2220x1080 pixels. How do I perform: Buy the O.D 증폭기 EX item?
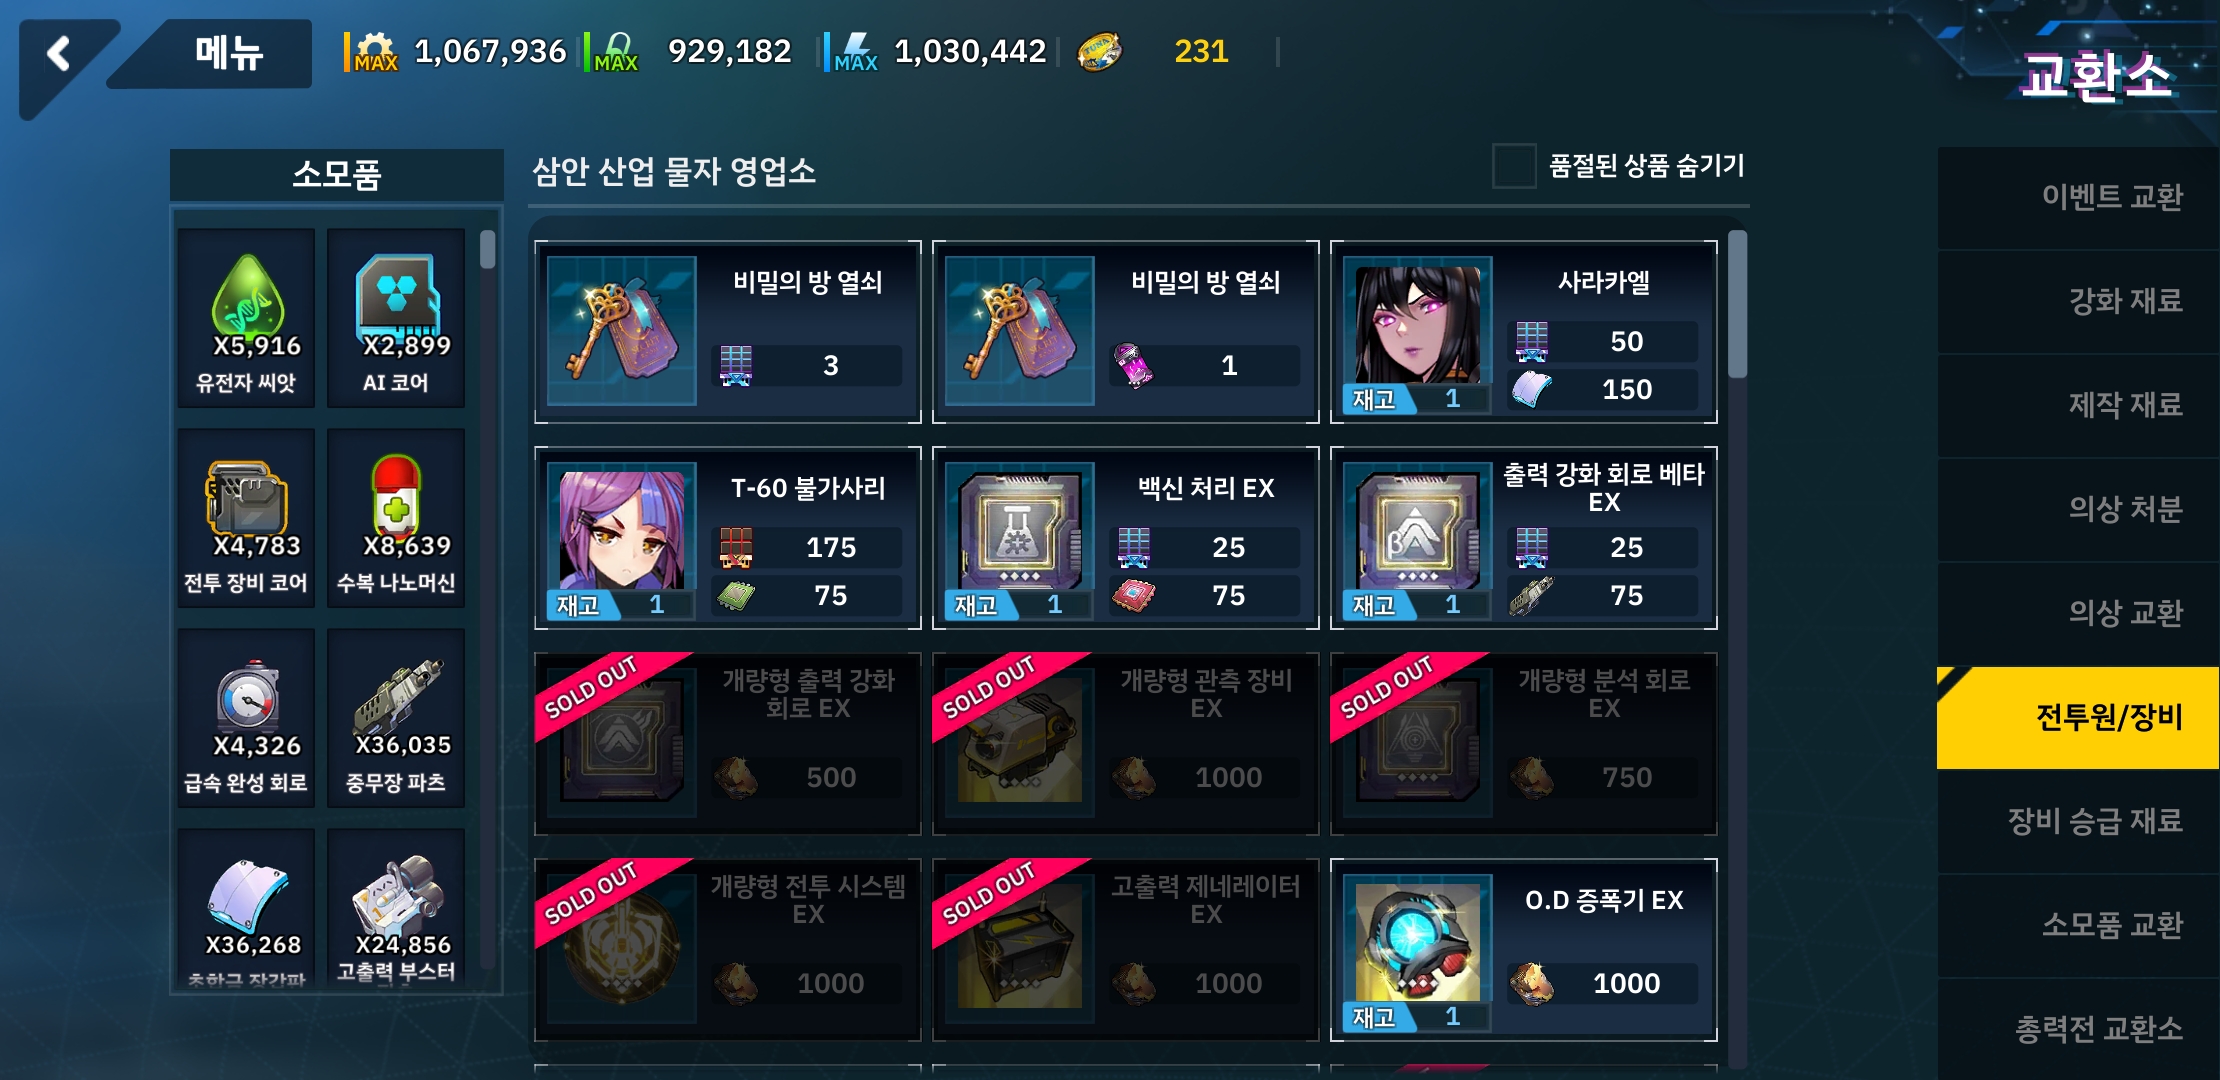tap(1524, 950)
